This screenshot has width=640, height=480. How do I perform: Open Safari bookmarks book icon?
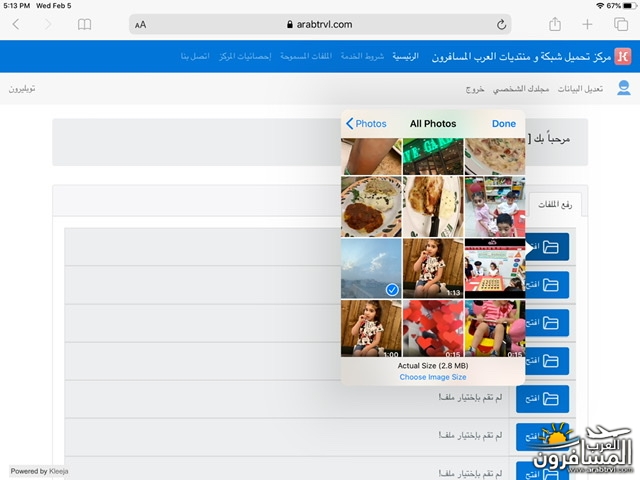pos(84,24)
